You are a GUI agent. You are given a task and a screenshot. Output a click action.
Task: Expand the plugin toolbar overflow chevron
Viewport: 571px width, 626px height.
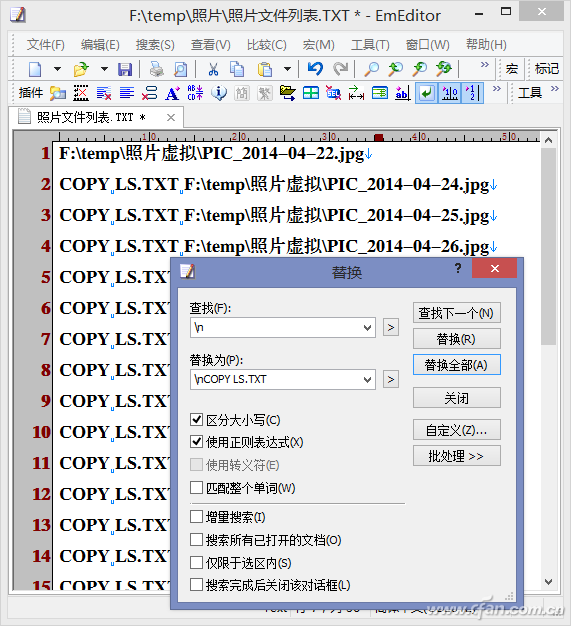coord(496,89)
